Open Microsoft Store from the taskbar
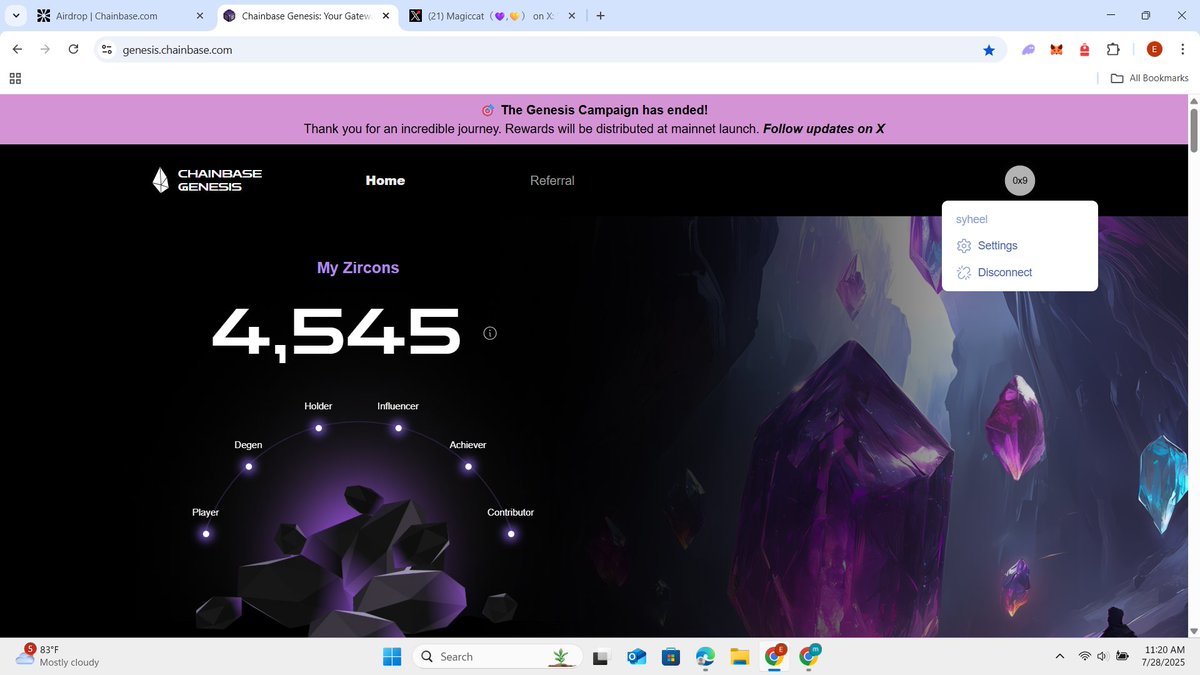Screen dimensions: 1200x675 [671, 657]
